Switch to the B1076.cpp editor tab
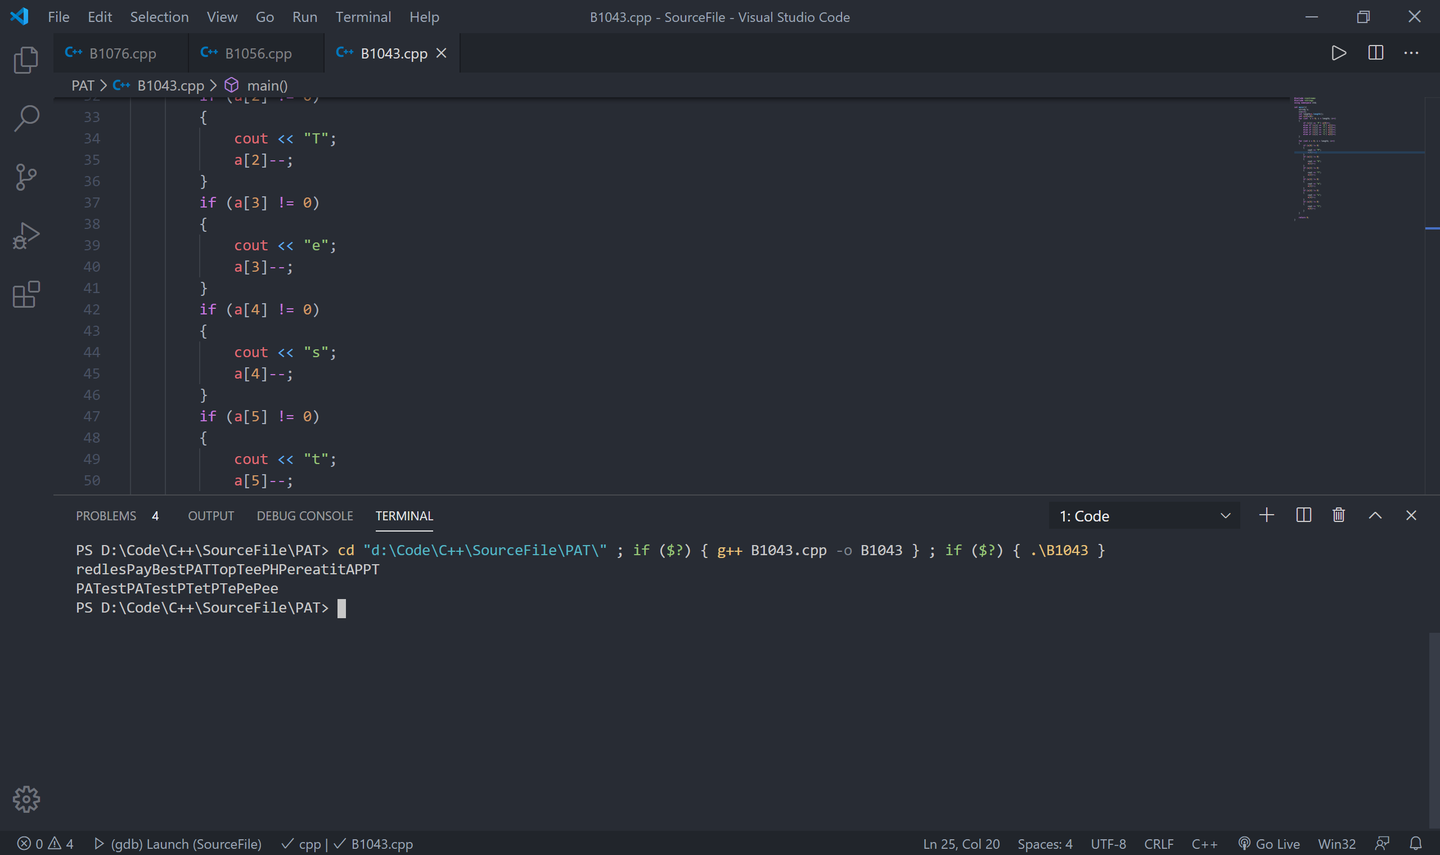 (120, 53)
